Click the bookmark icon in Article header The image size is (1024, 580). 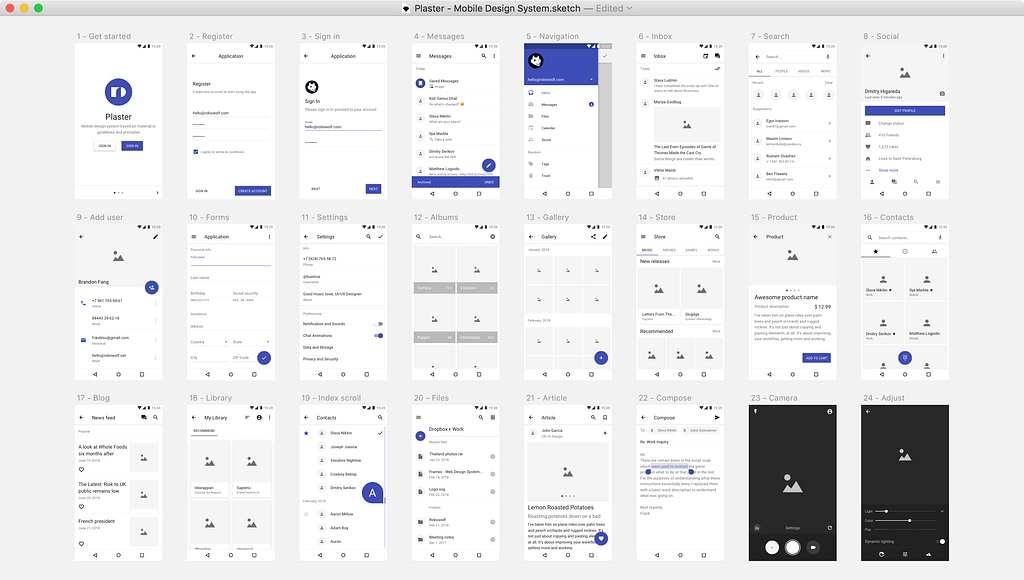pyautogui.click(x=605, y=417)
